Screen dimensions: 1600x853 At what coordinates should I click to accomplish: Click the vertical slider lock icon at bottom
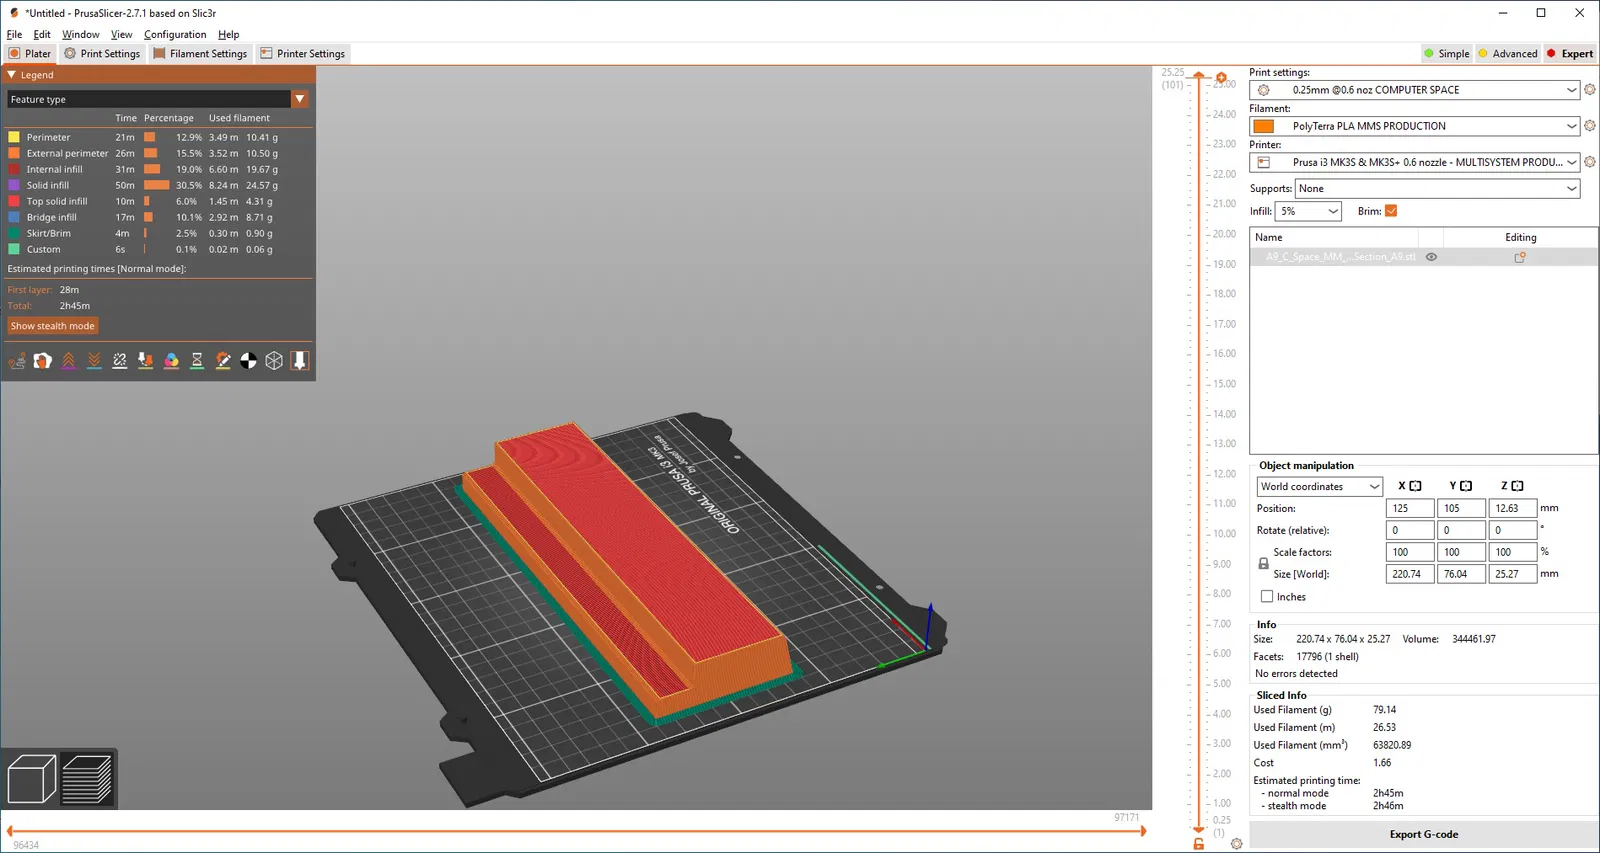(x=1199, y=845)
